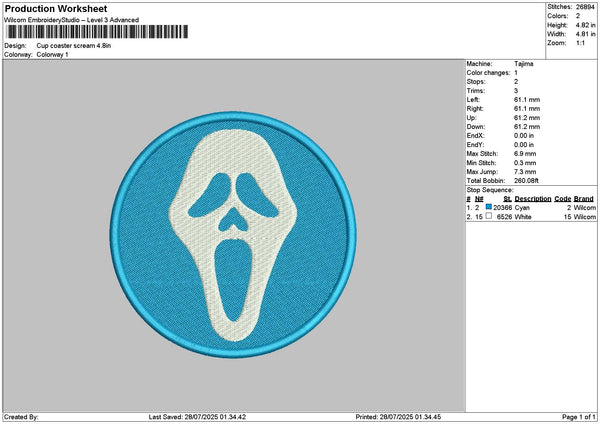Click the Description column header
600x424 pixels.
(532, 198)
